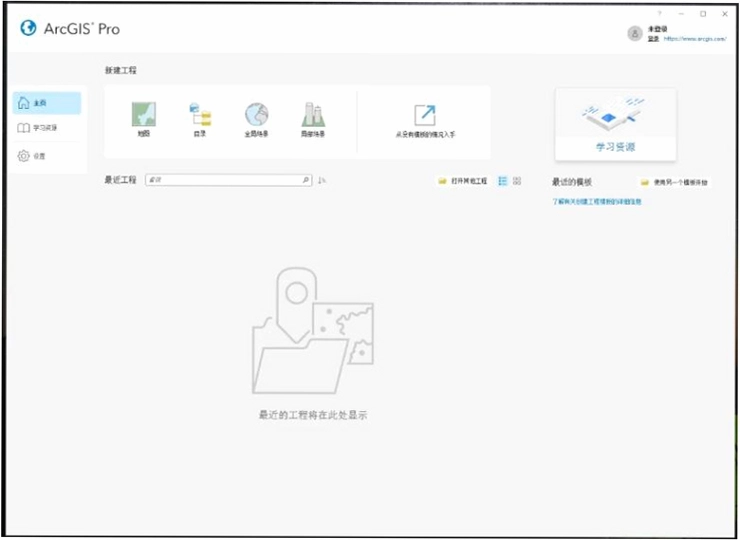740x540 pixels.
Task: Click the magnifier icon in search box
Action: coord(305,180)
